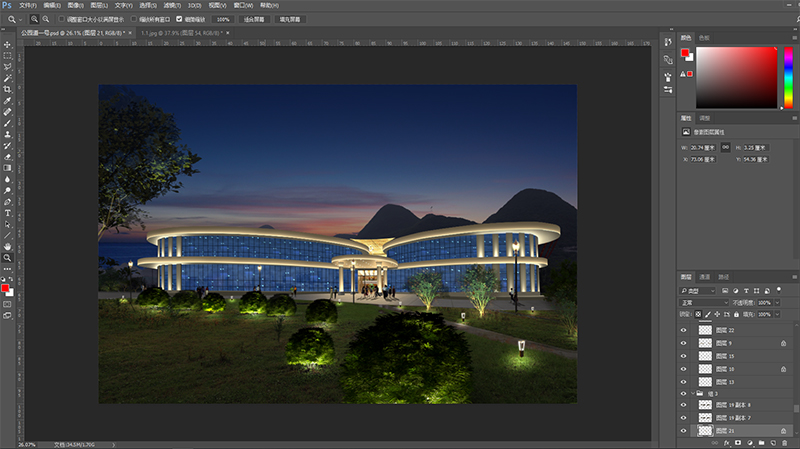
Task: Select the Hand tool
Action: 7,246
